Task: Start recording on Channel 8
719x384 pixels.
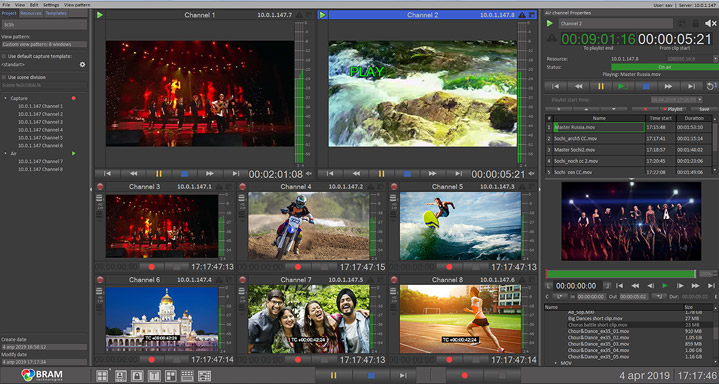Action: (x=449, y=360)
